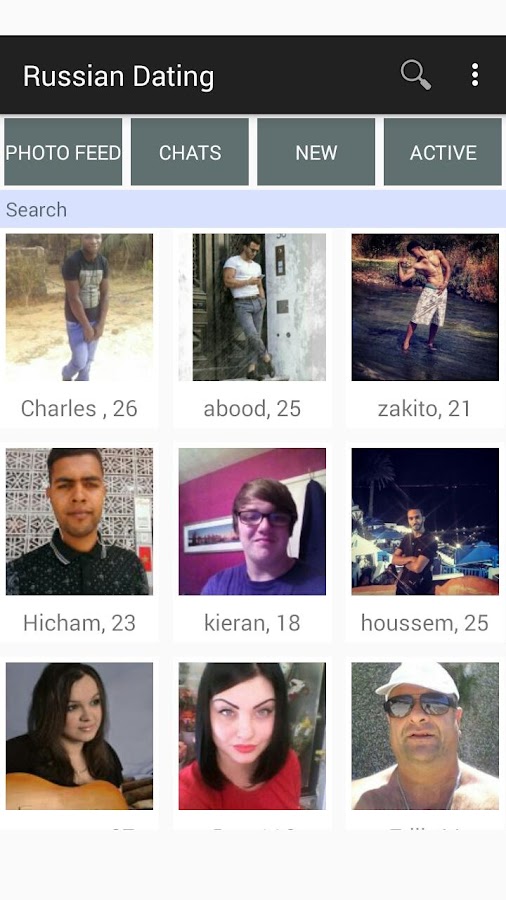Tap kieran's profile picture
The image size is (506, 900).
click(x=252, y=521)
